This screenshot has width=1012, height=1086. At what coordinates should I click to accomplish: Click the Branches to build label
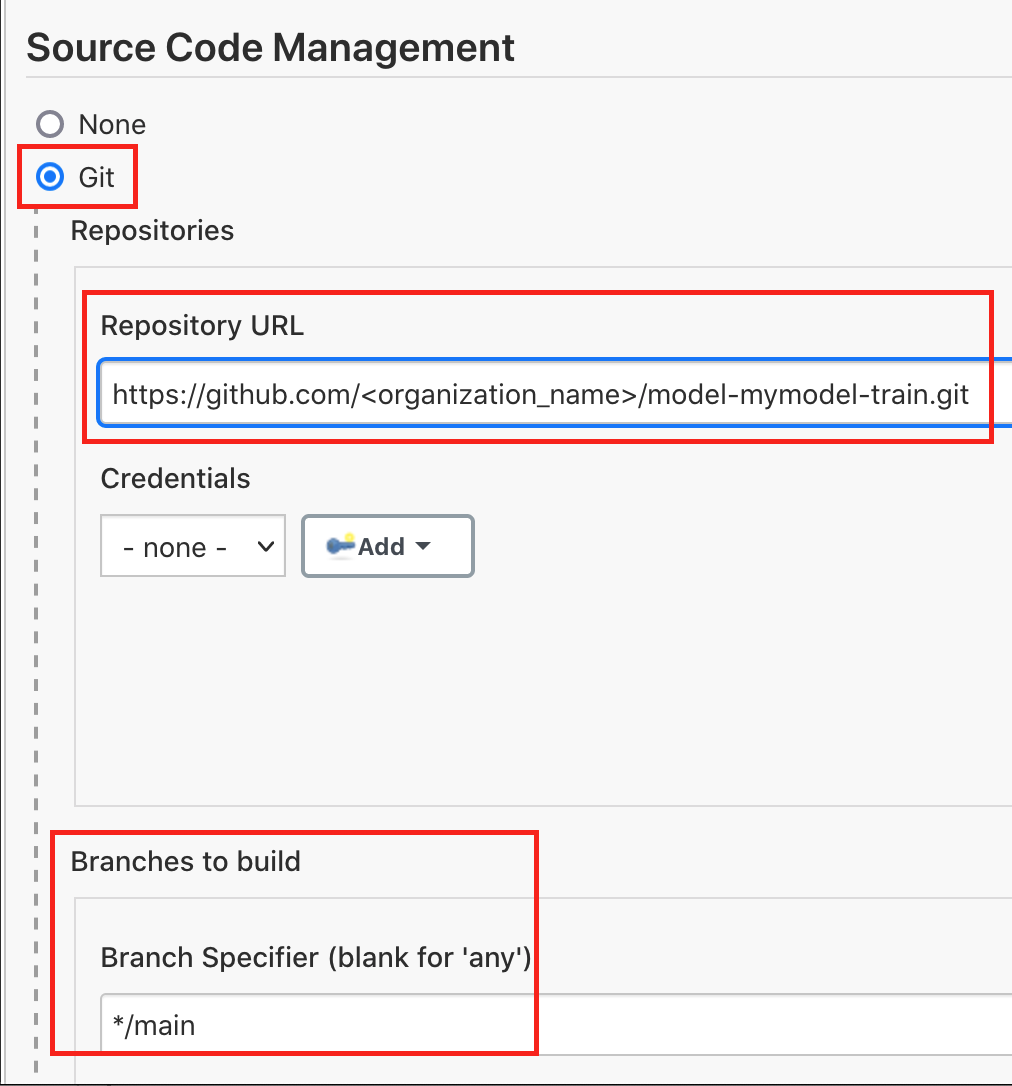(186, 862)
